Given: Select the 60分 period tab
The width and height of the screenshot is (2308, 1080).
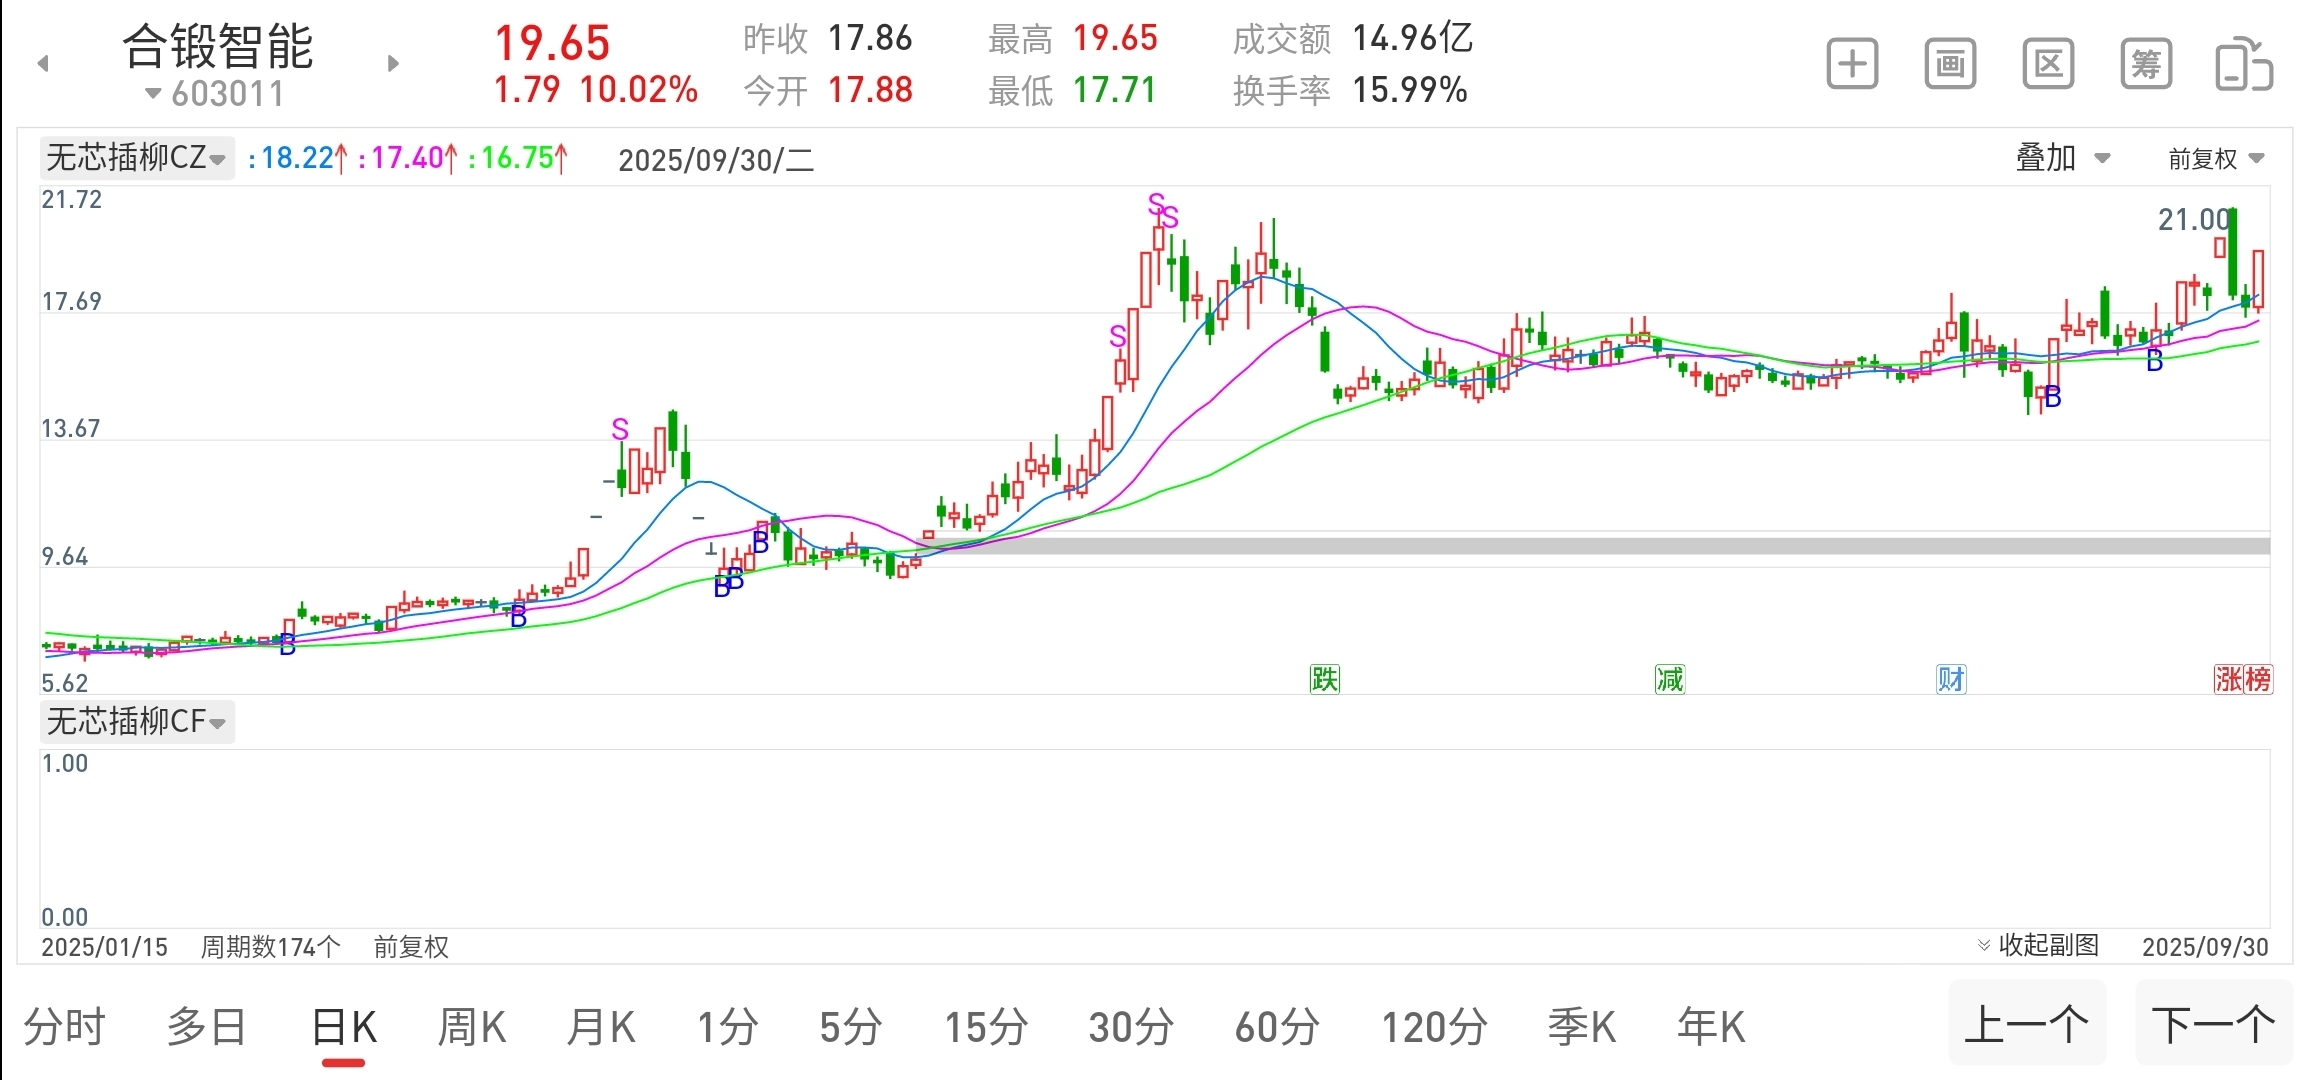Looking at the screenshot, I should coord(1277,1028).
